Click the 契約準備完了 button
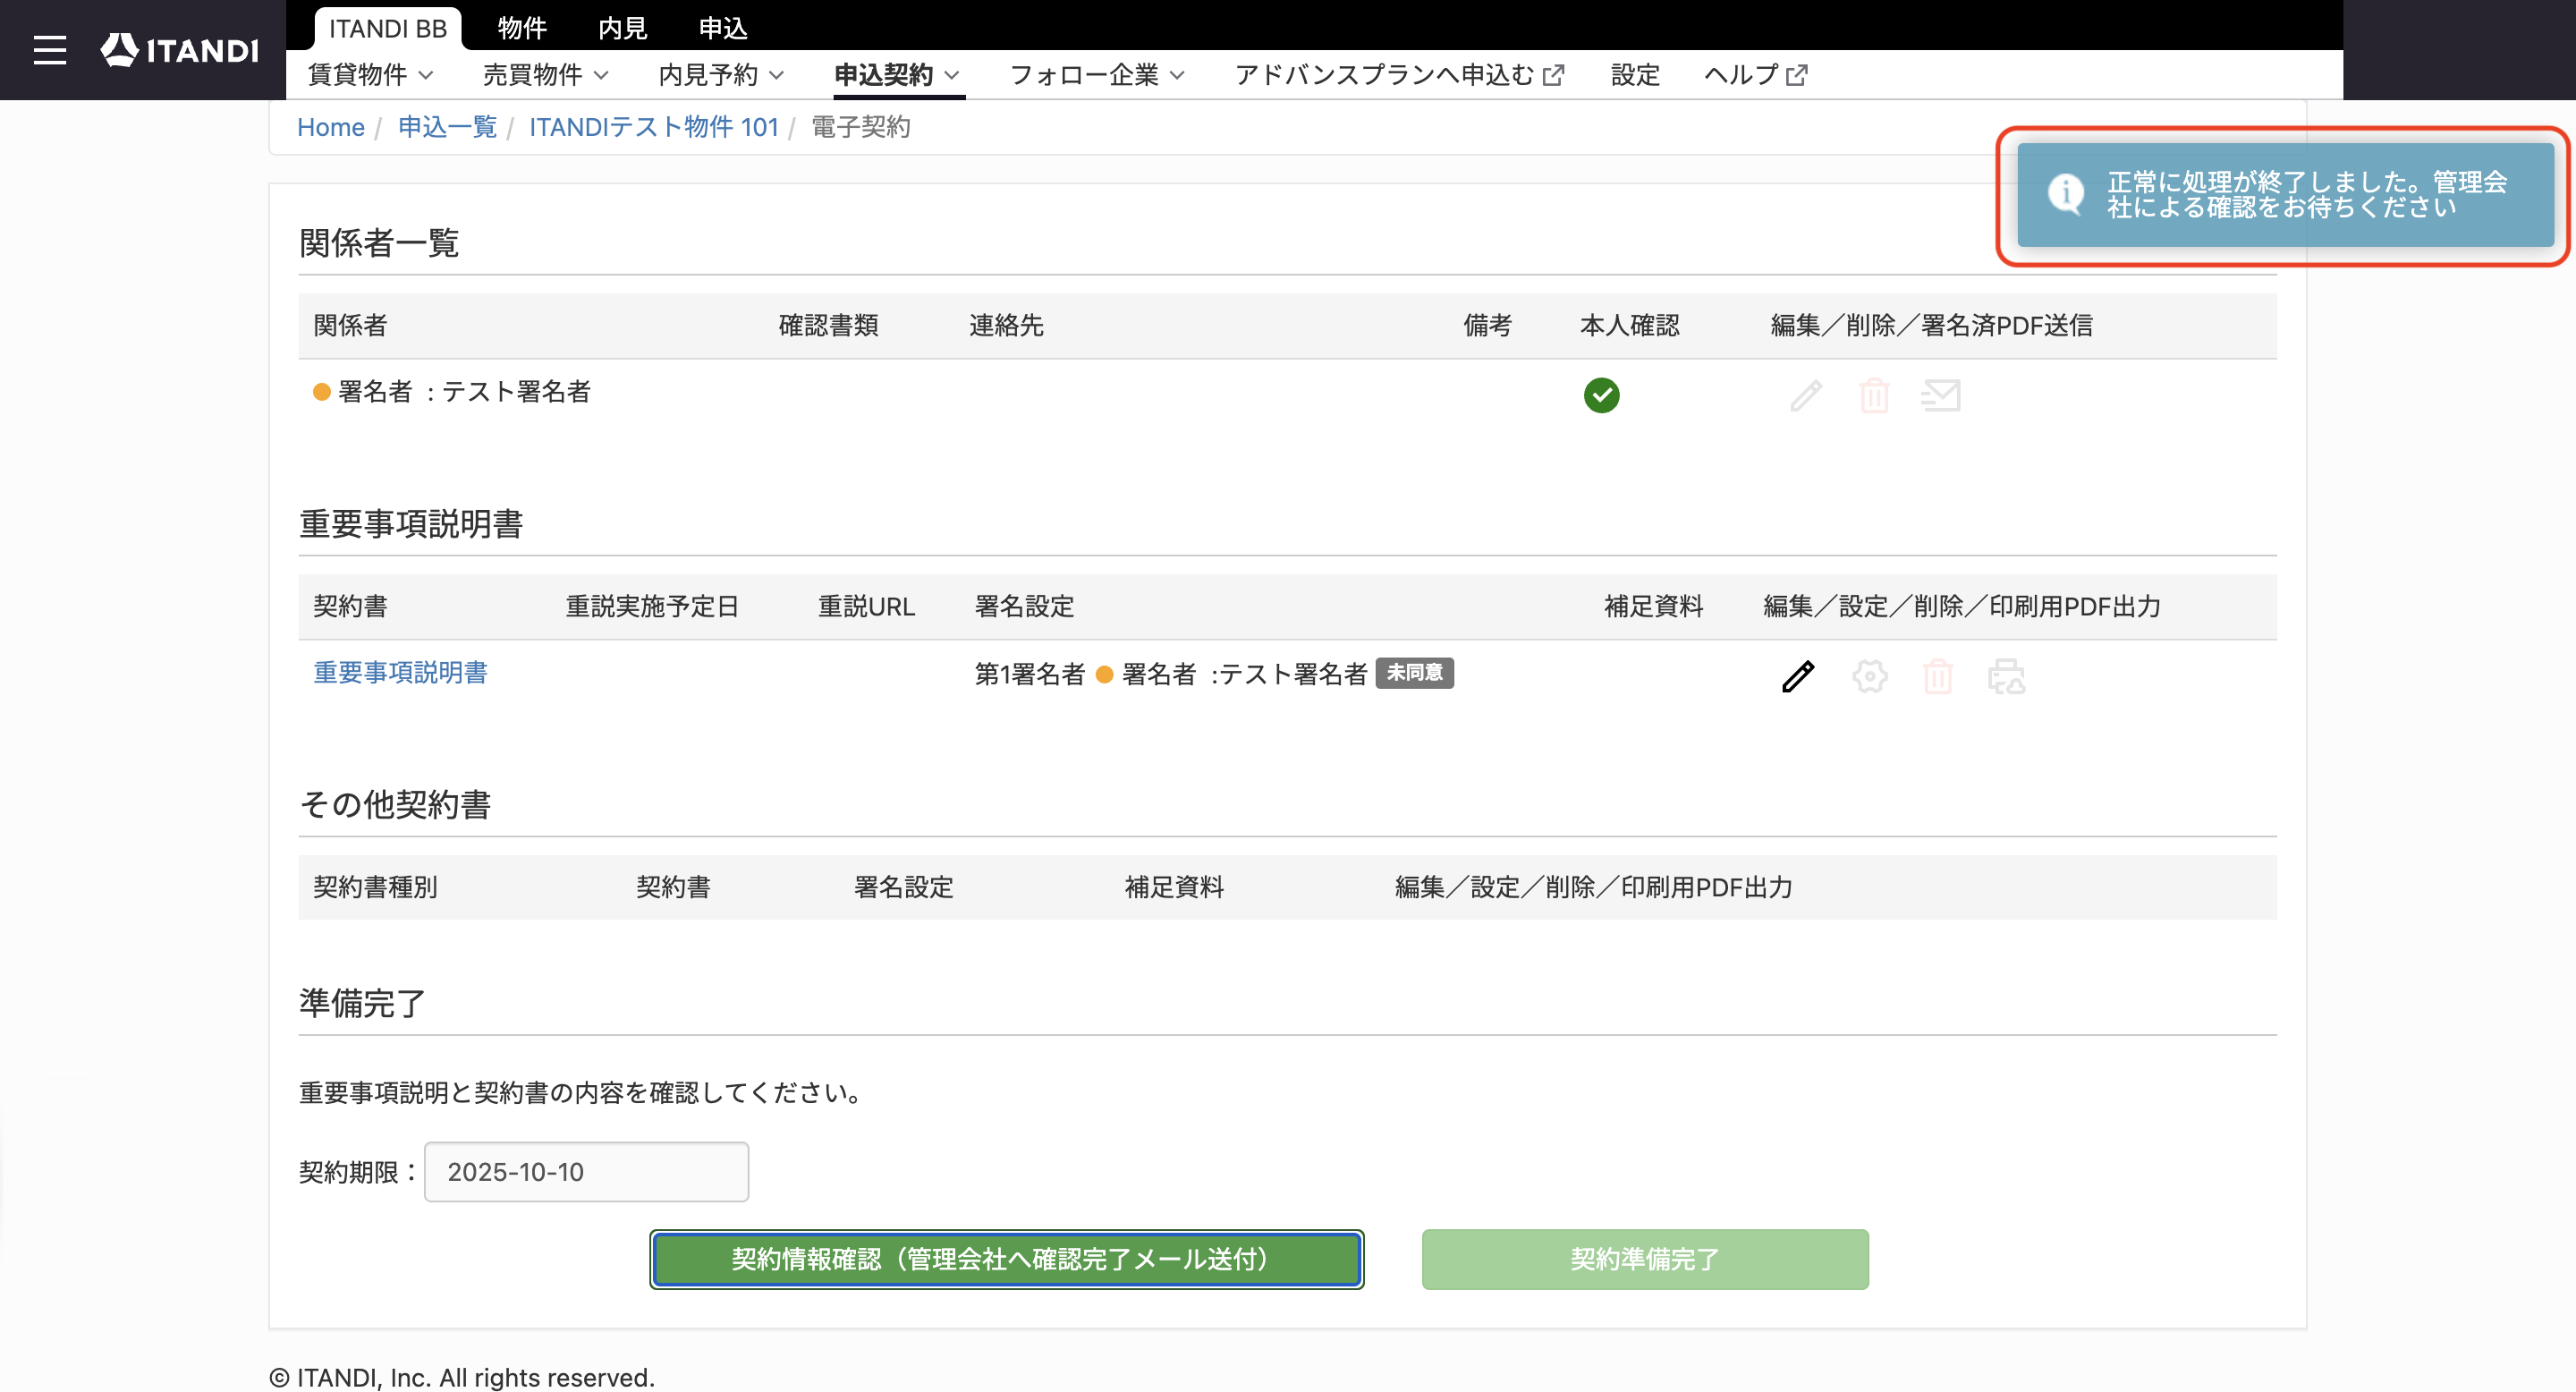Viewport: 2576px width, 1392px height. [x=1645, y=1260]
